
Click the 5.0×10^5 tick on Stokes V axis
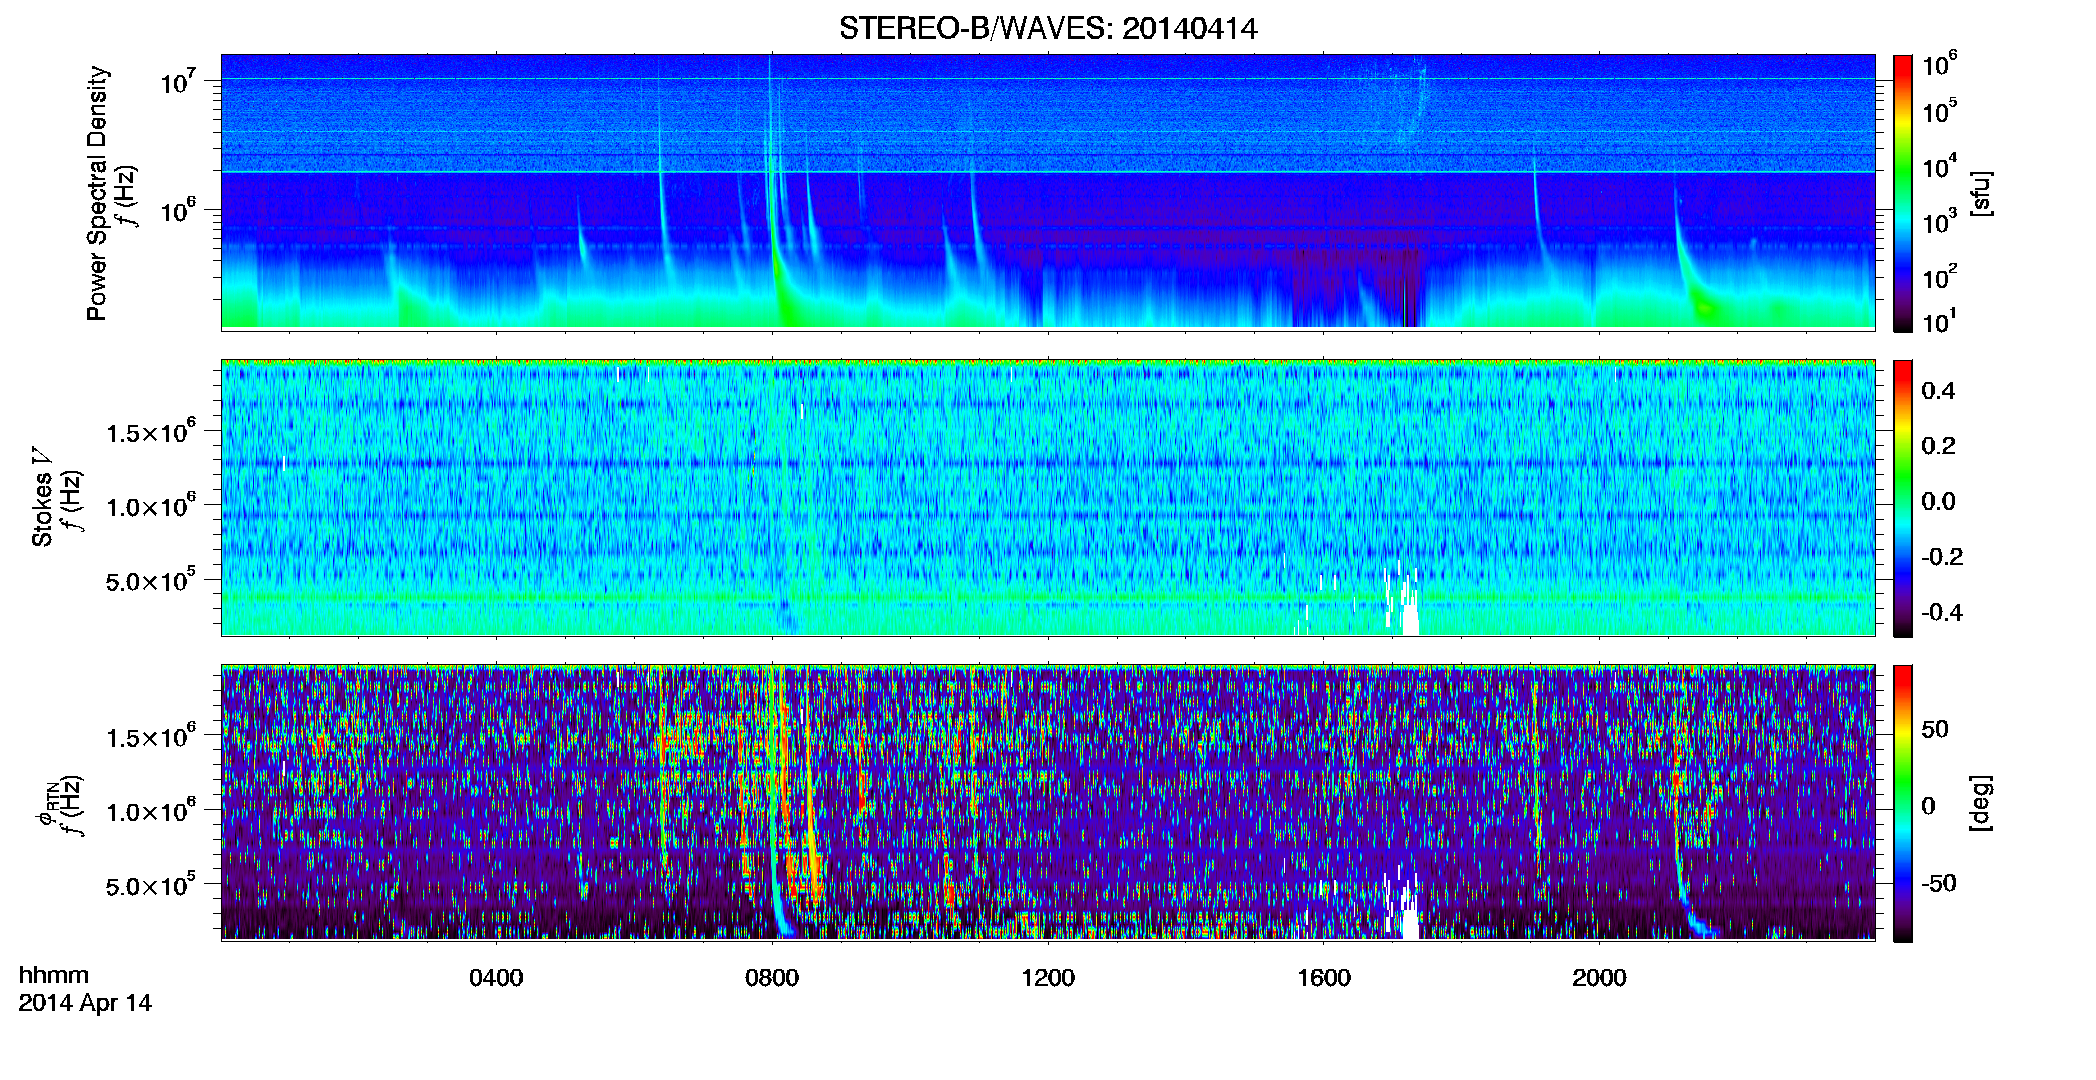click(x=151, y=580)
